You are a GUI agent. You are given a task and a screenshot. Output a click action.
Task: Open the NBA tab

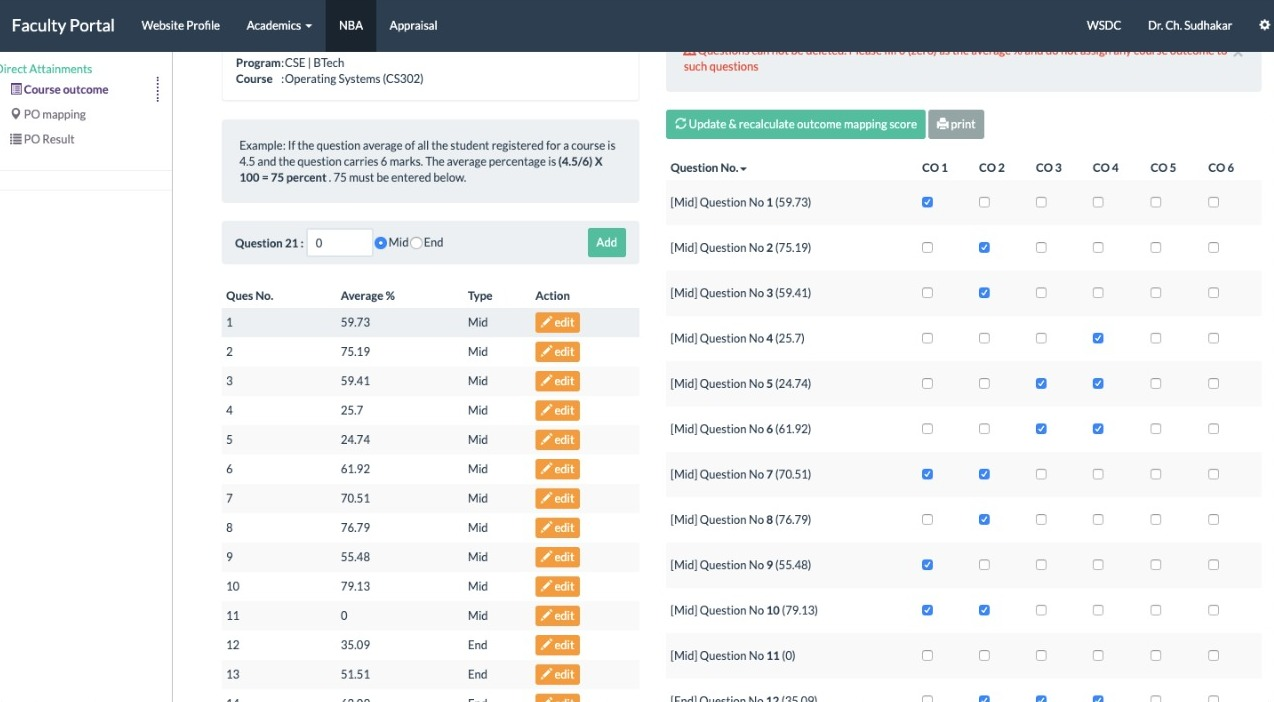point(351,25)
